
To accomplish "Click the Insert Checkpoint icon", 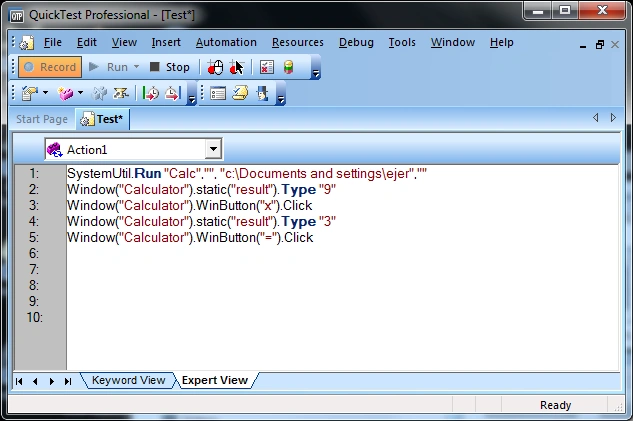I will (x=29, y=94).
